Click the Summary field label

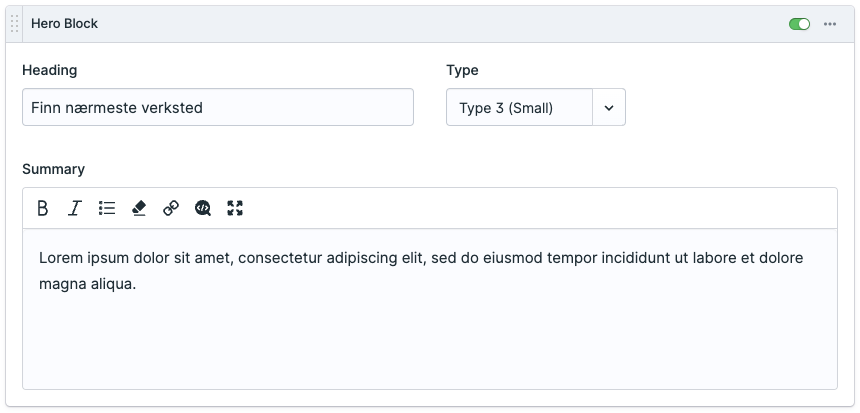point(53,169)
